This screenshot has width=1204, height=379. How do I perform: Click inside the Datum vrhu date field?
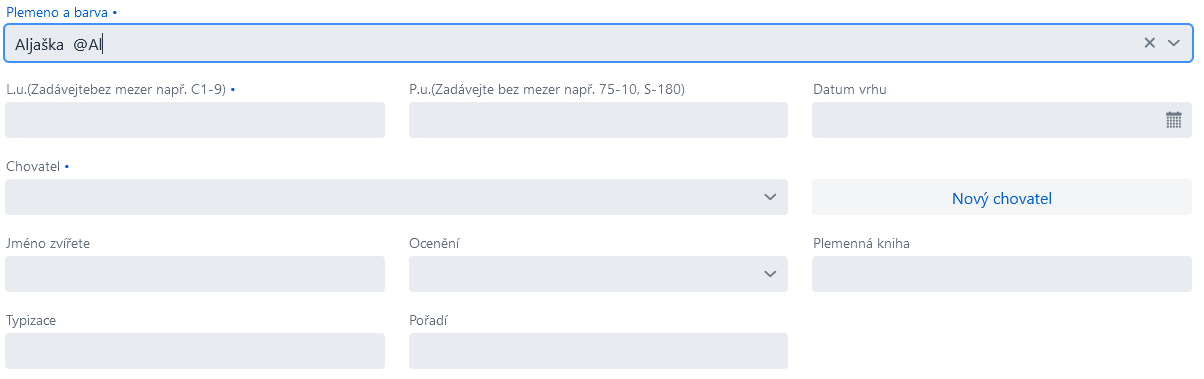tap(986, 120)
